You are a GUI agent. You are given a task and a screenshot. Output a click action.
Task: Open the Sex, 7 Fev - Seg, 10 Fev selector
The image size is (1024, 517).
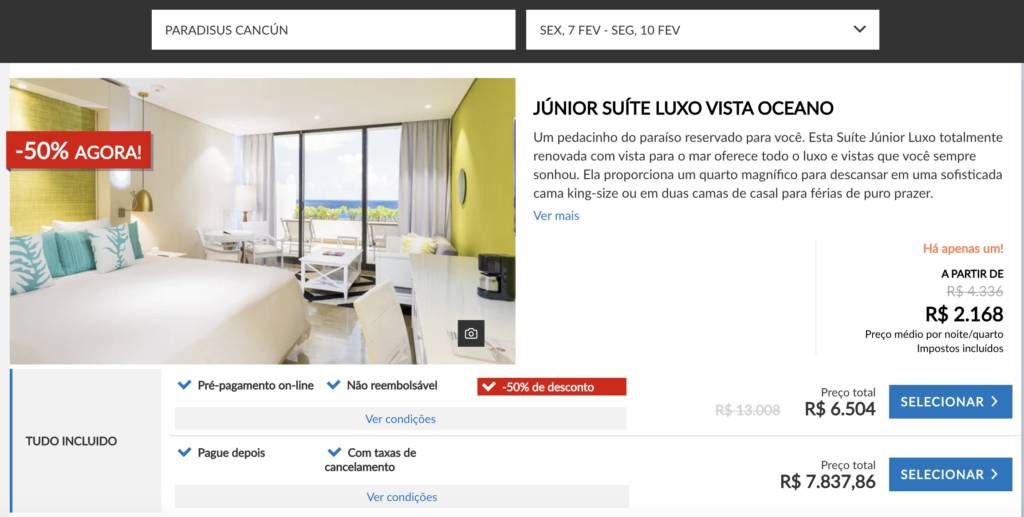(x=703, y=29)
